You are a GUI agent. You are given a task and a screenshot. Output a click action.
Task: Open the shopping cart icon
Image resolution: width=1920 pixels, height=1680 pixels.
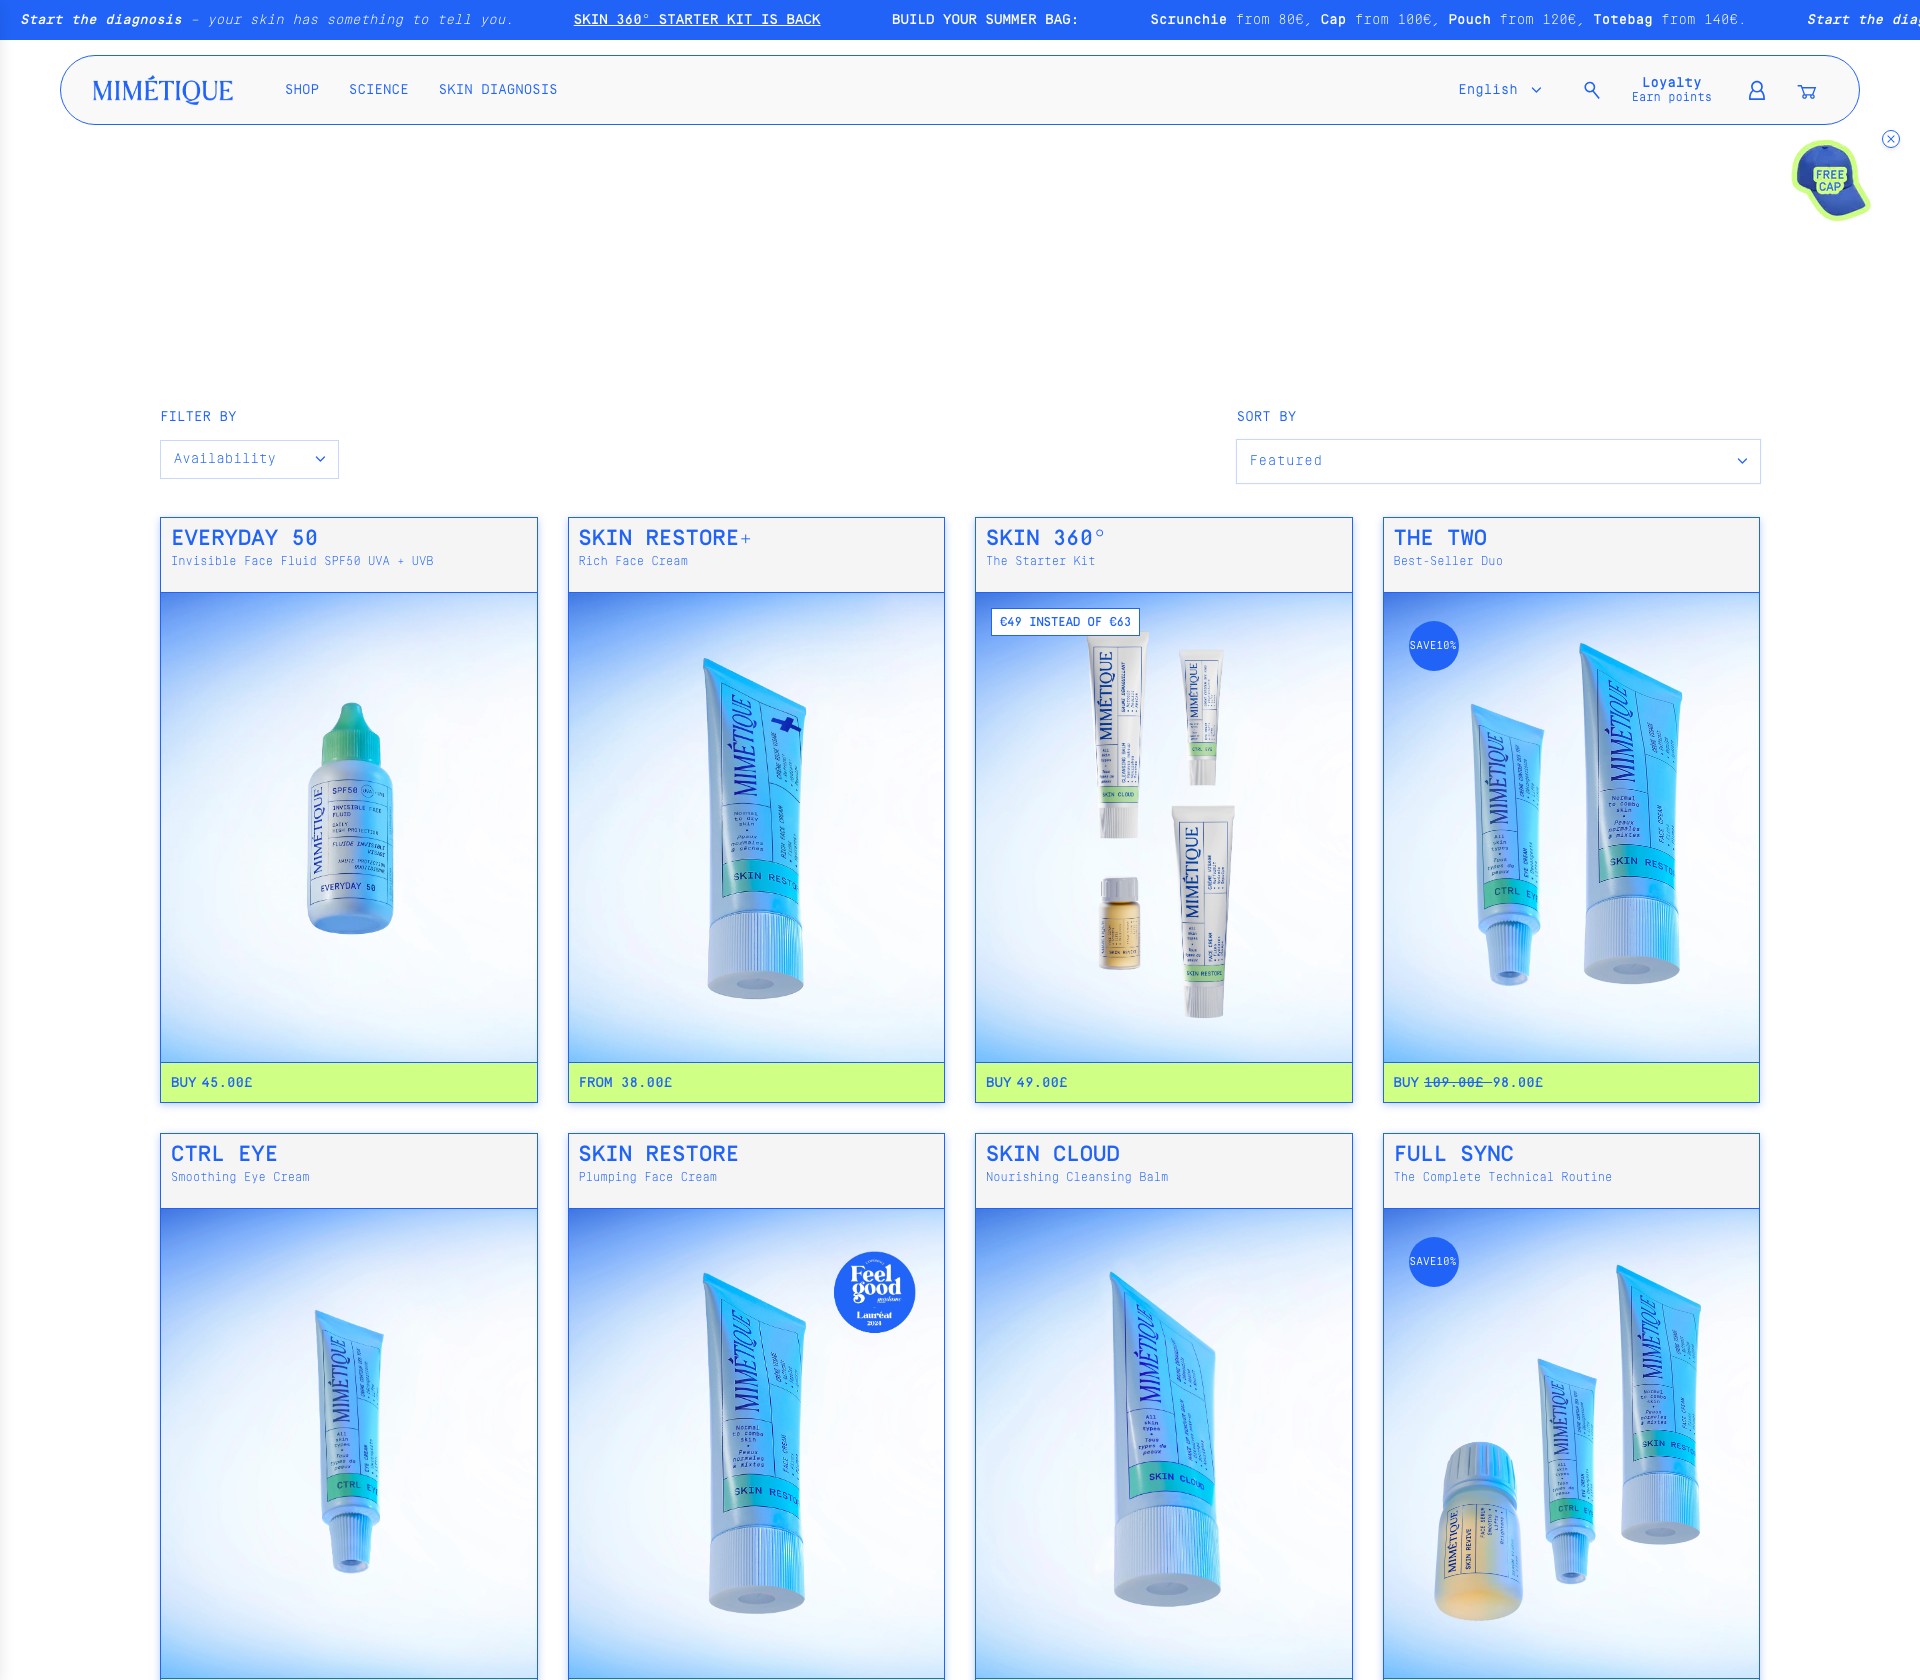[x=1807, y=91]
